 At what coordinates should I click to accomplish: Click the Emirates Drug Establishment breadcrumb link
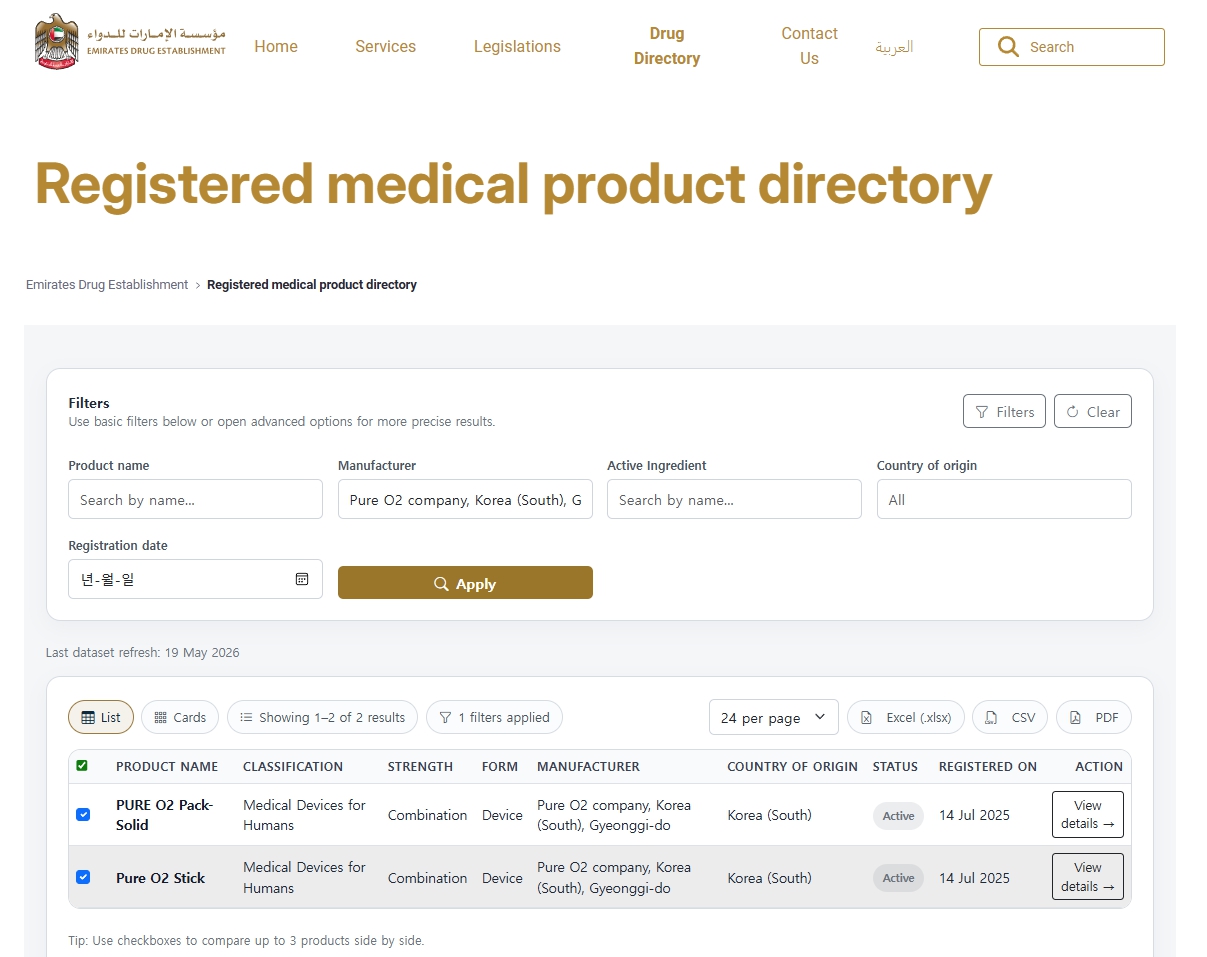click(x=107, y=285)
